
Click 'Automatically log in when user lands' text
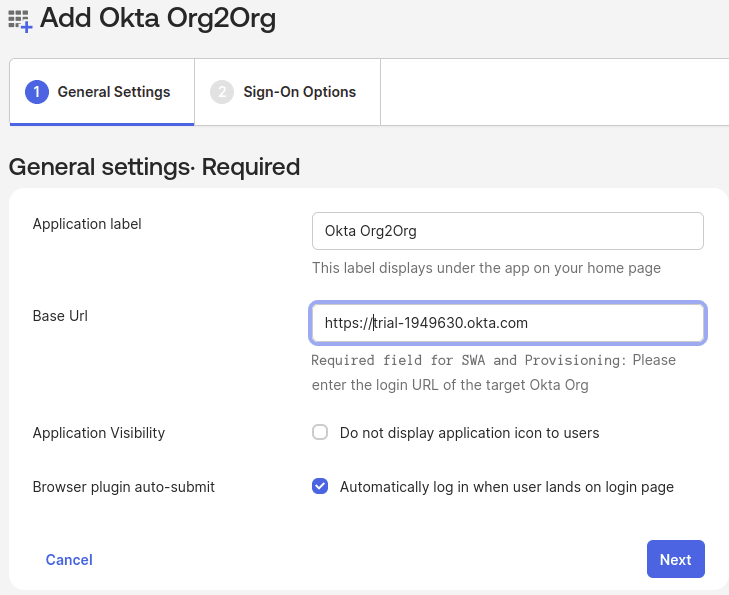(x=507, y=487)
